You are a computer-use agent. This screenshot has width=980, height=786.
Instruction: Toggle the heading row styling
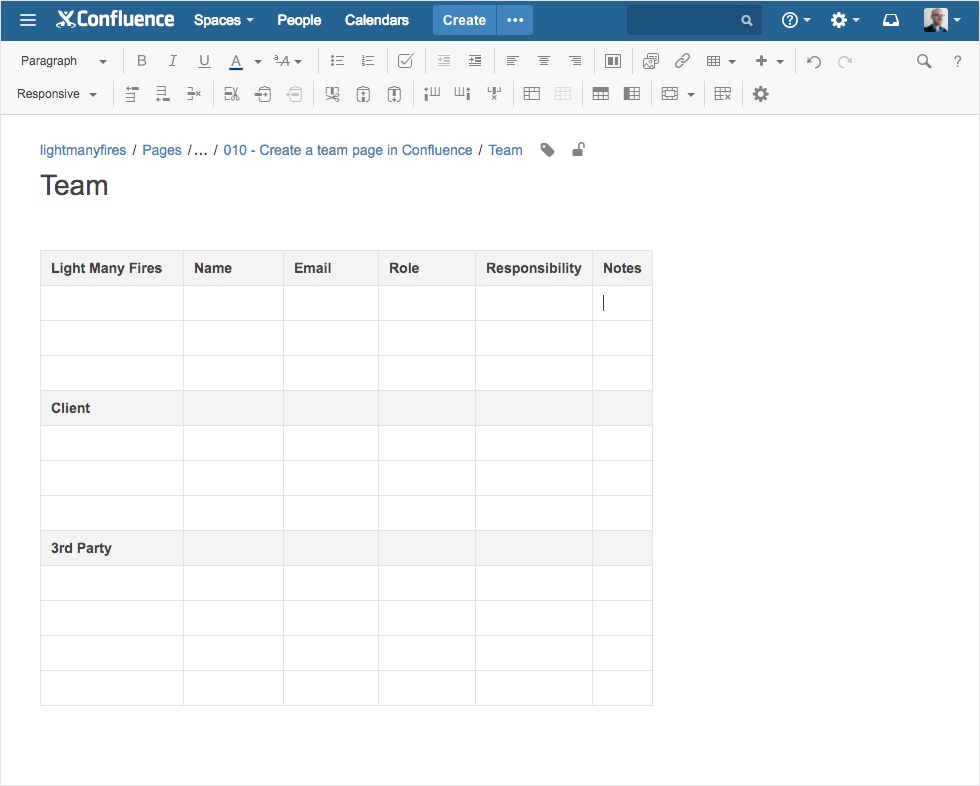601,94
